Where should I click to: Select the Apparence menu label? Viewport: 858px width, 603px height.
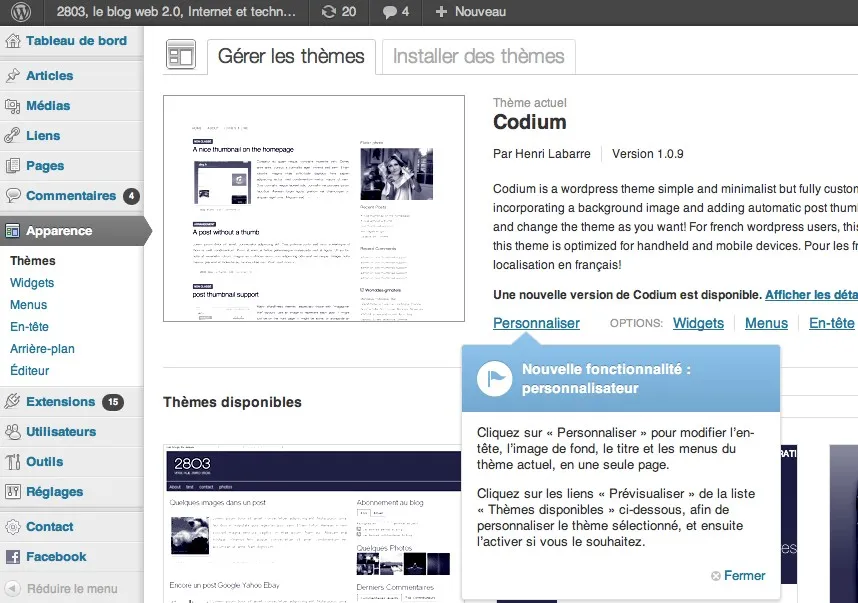(59, 231)
